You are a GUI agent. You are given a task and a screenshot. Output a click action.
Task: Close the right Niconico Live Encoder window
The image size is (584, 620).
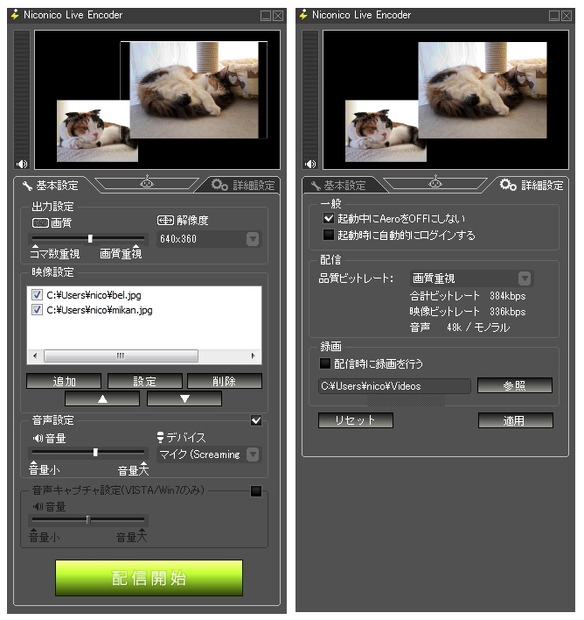click(x=567, y=15)
